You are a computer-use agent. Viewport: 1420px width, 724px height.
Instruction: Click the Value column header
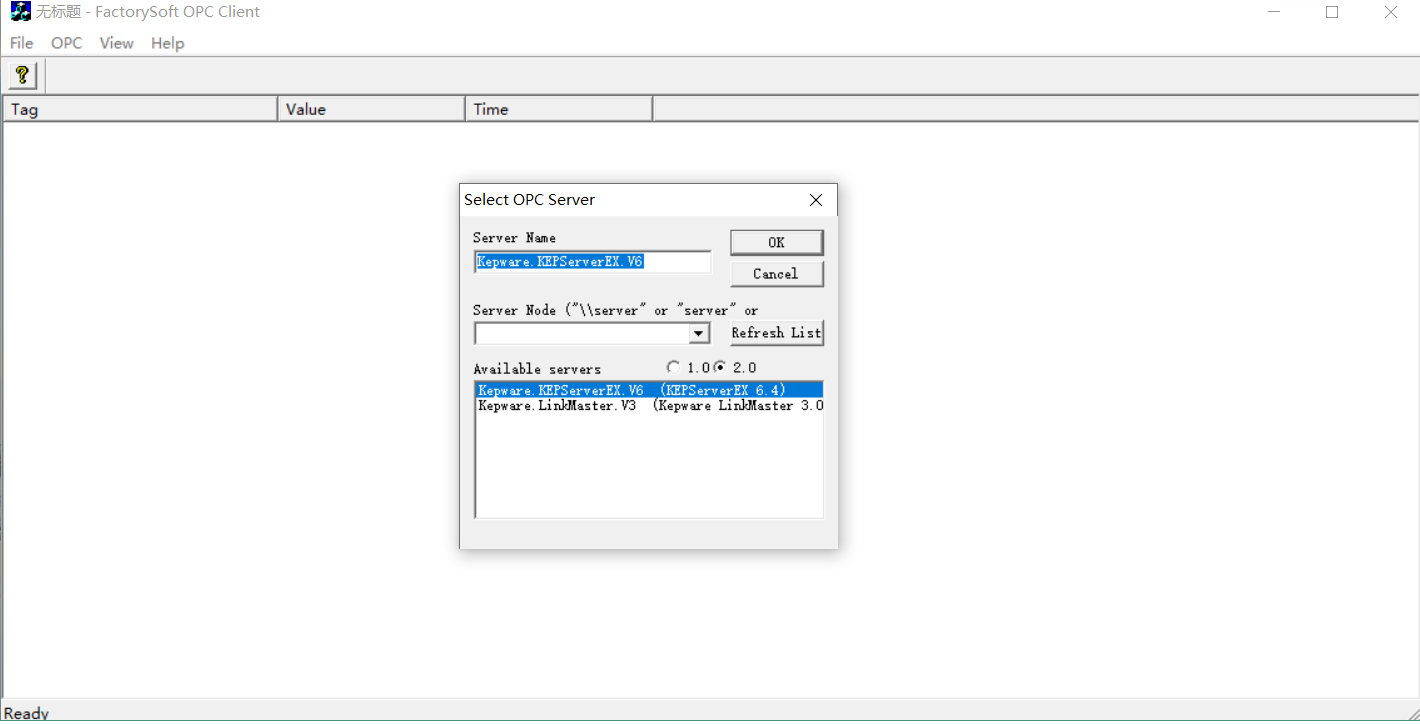coord(371,109)
